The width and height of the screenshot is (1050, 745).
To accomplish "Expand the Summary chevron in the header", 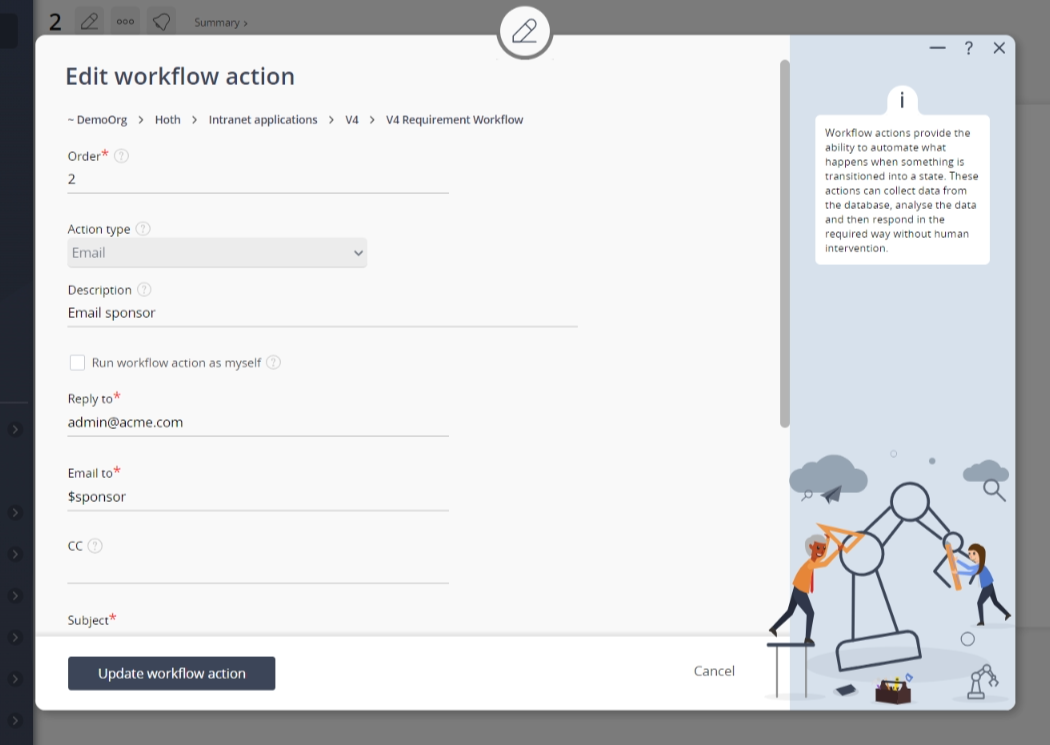I will point(220,22).
